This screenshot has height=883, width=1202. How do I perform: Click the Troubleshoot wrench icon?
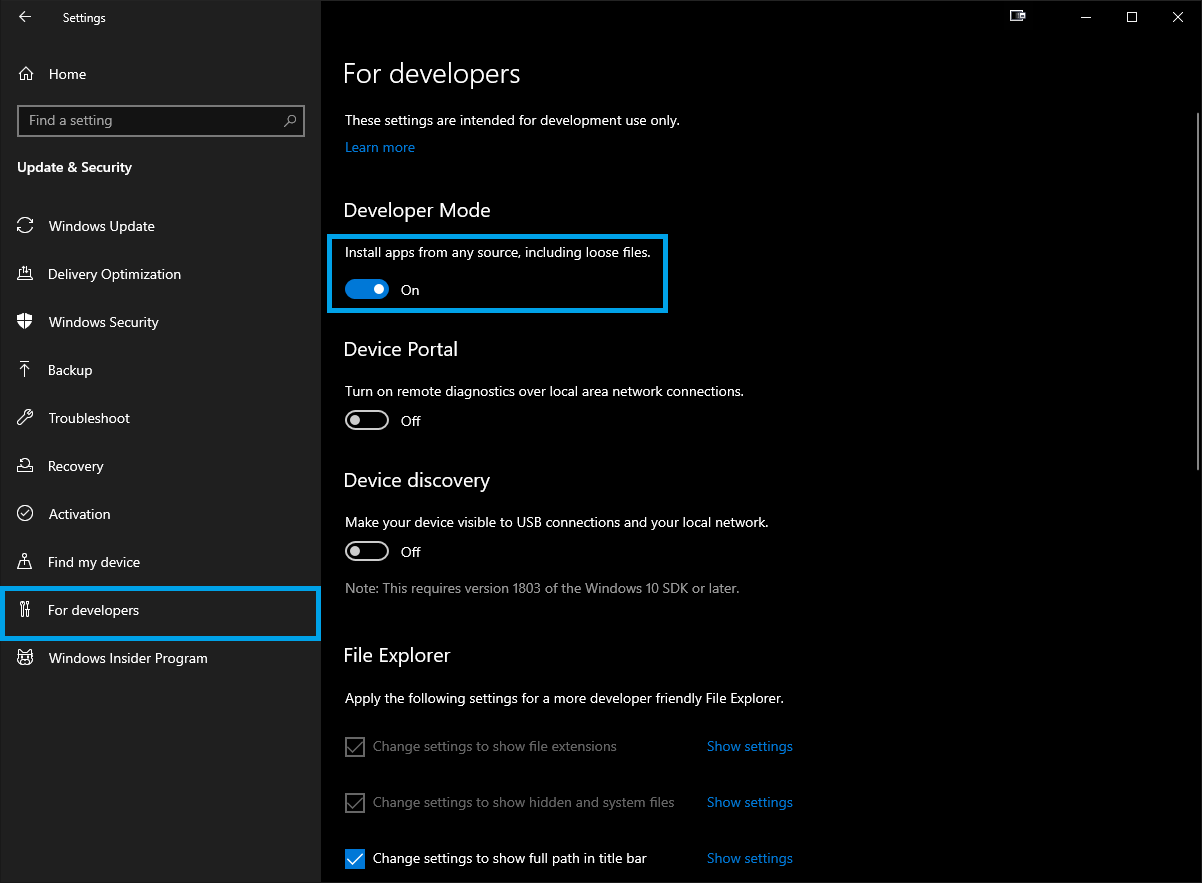click(26, 418)
